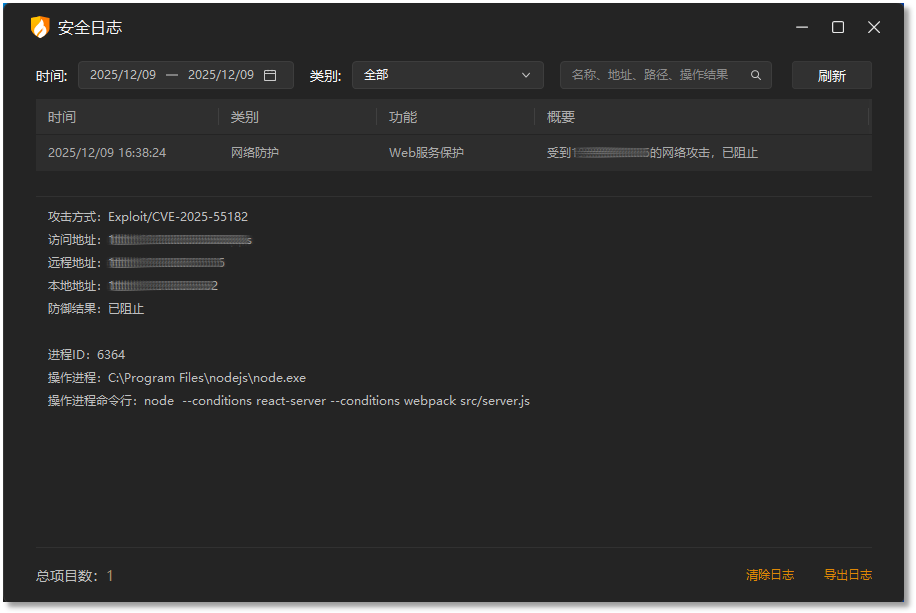Click the orange shield icon next to 安全日志
This screenshot has width=916, height=613.
pos(40,27)
